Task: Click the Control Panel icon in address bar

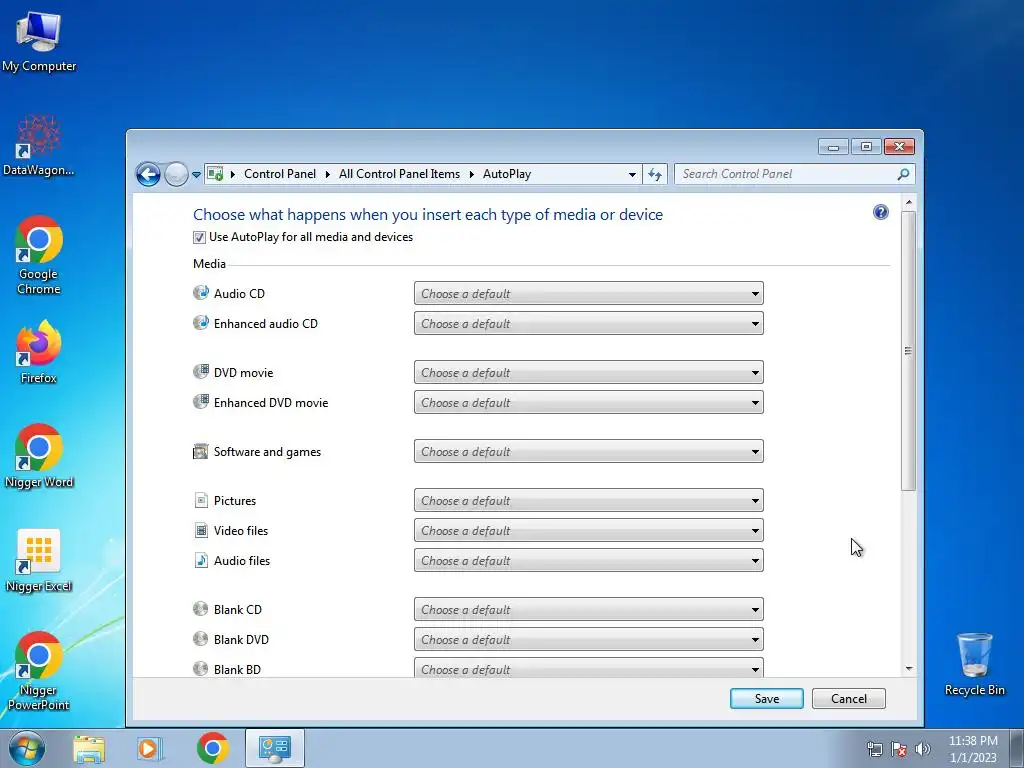Action: point(214,174)
